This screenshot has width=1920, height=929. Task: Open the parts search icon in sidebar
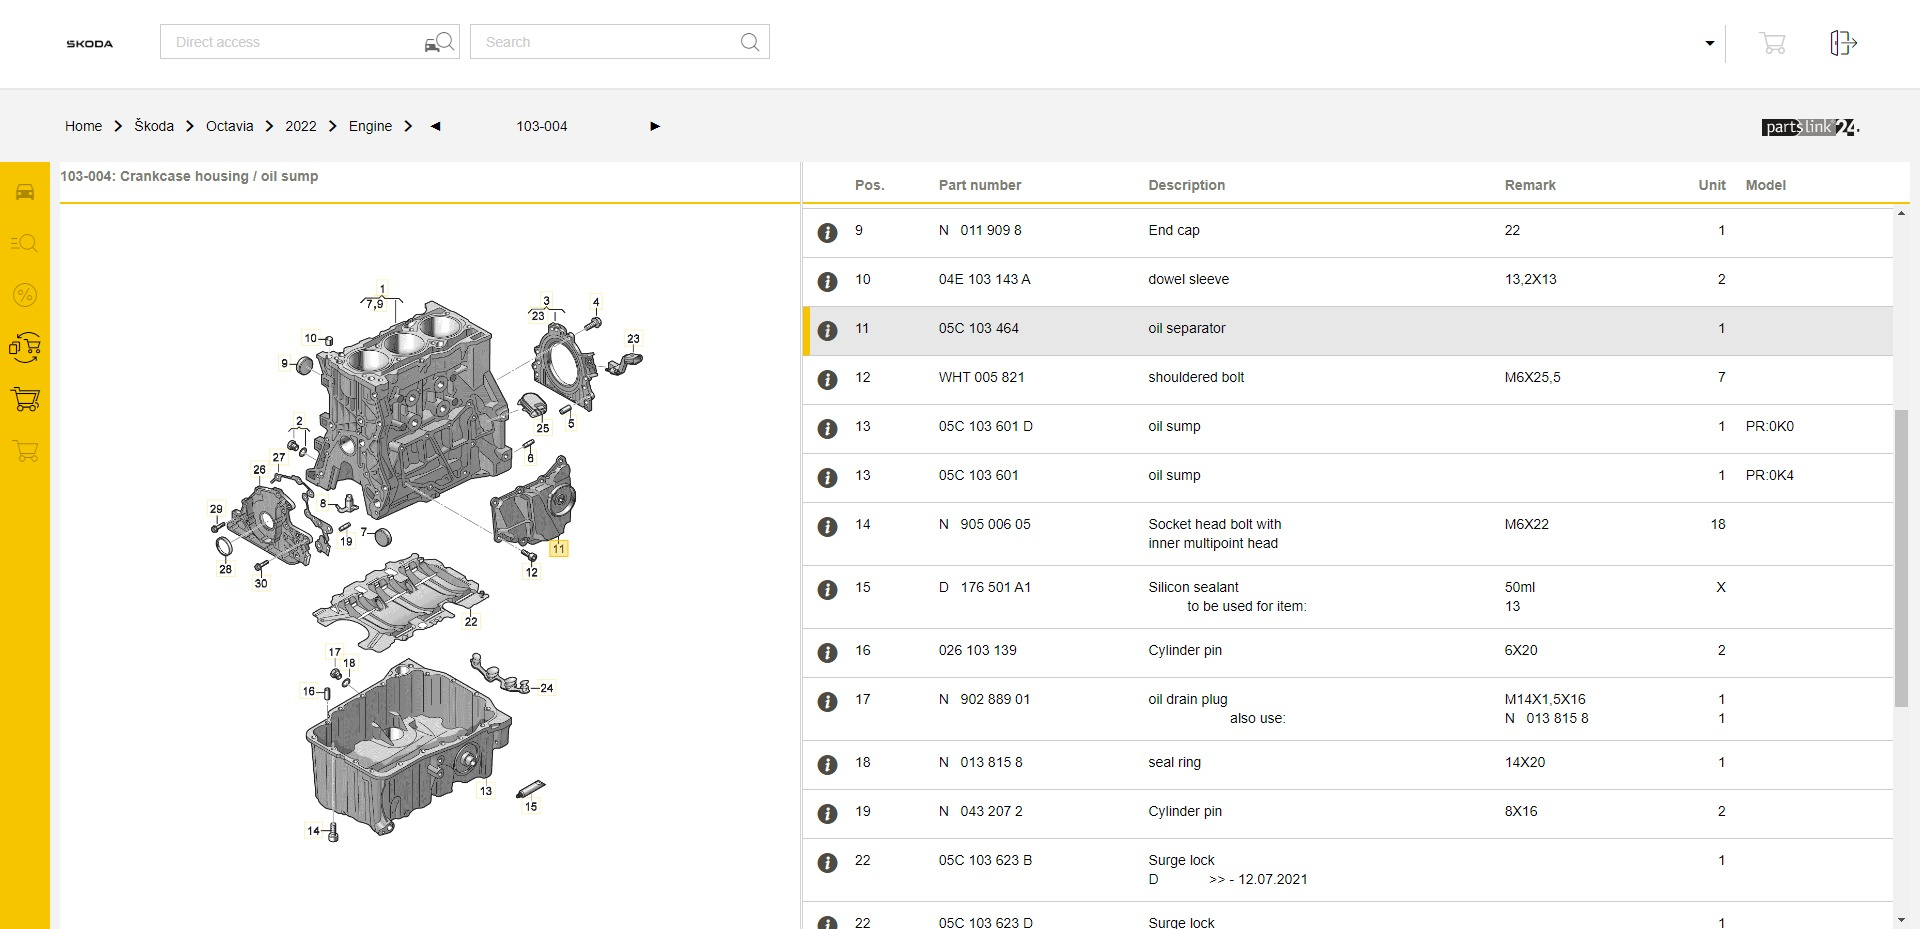tap(24, 243)
